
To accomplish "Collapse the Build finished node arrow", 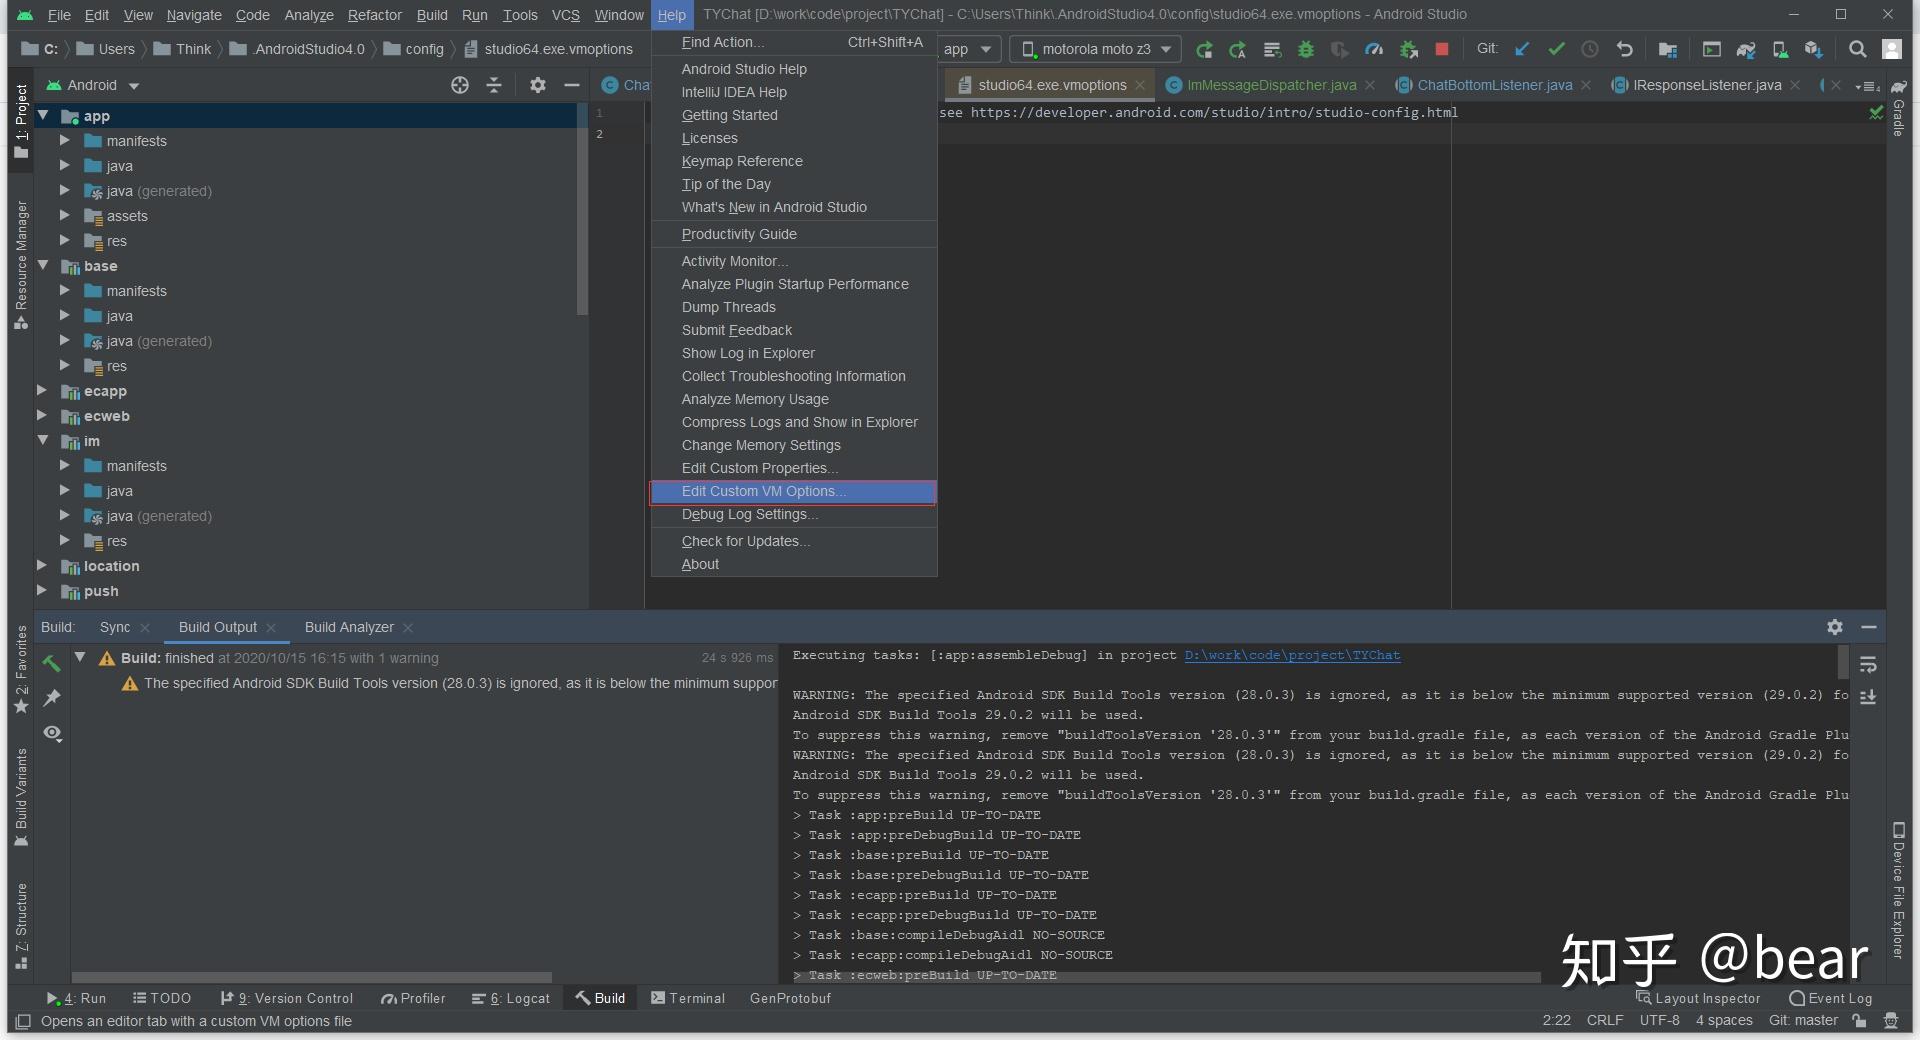I will click(x=80, y=657).
